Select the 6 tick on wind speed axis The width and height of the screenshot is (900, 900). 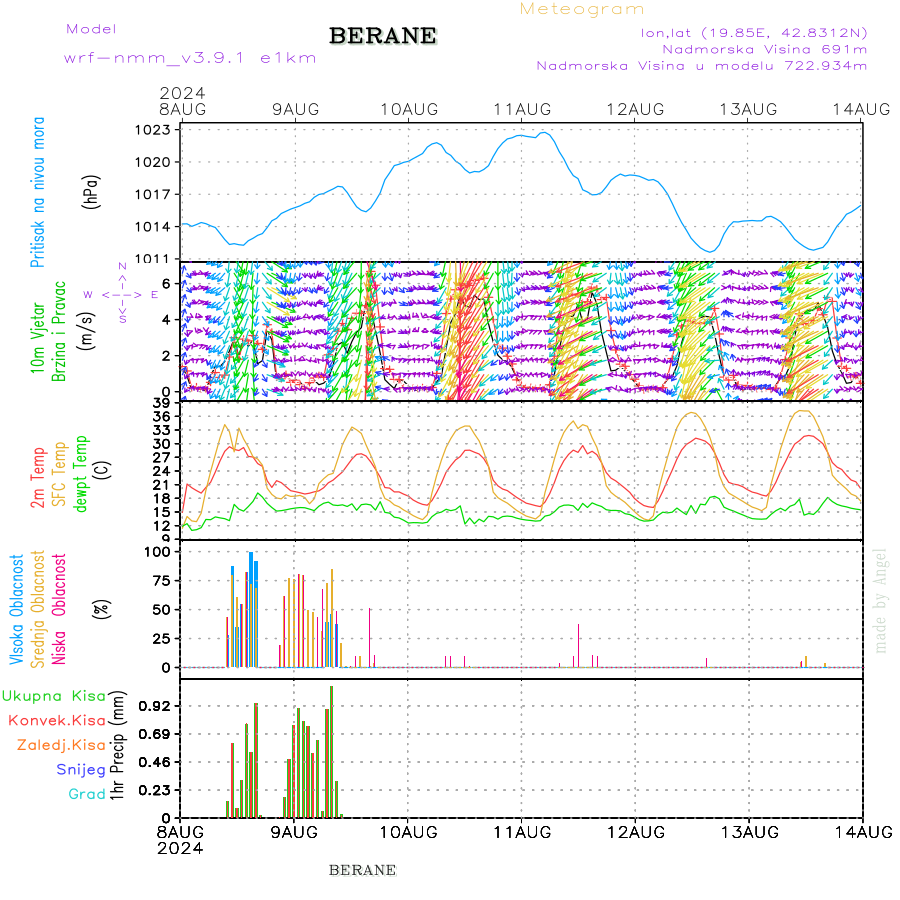(166, 284)
